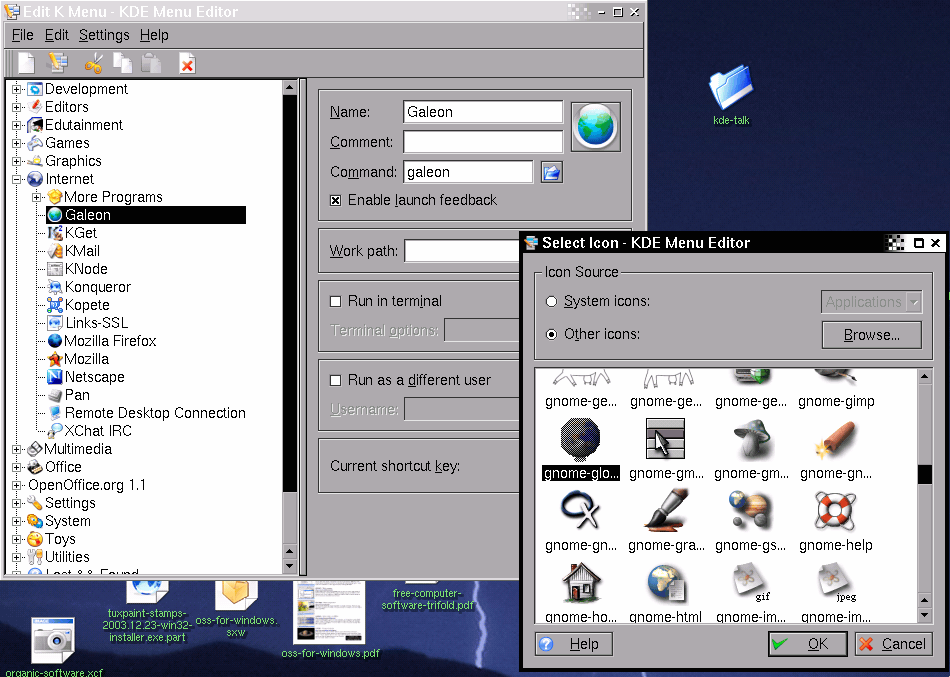Click the Copy toolbar icon
The width and height of the screenshot is (950, 677).
[x=123, y=63]
